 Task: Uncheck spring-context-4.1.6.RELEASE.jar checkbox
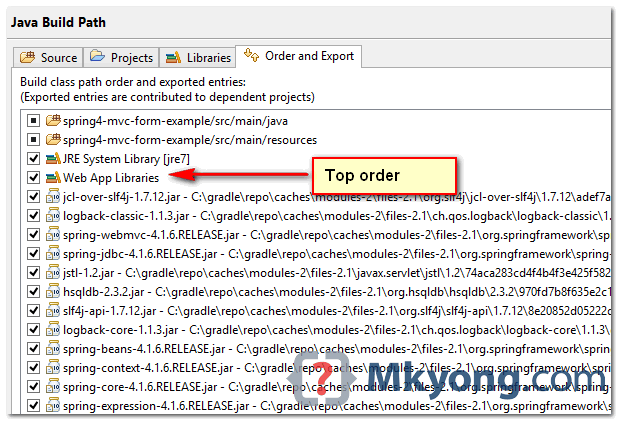[34, 367]
